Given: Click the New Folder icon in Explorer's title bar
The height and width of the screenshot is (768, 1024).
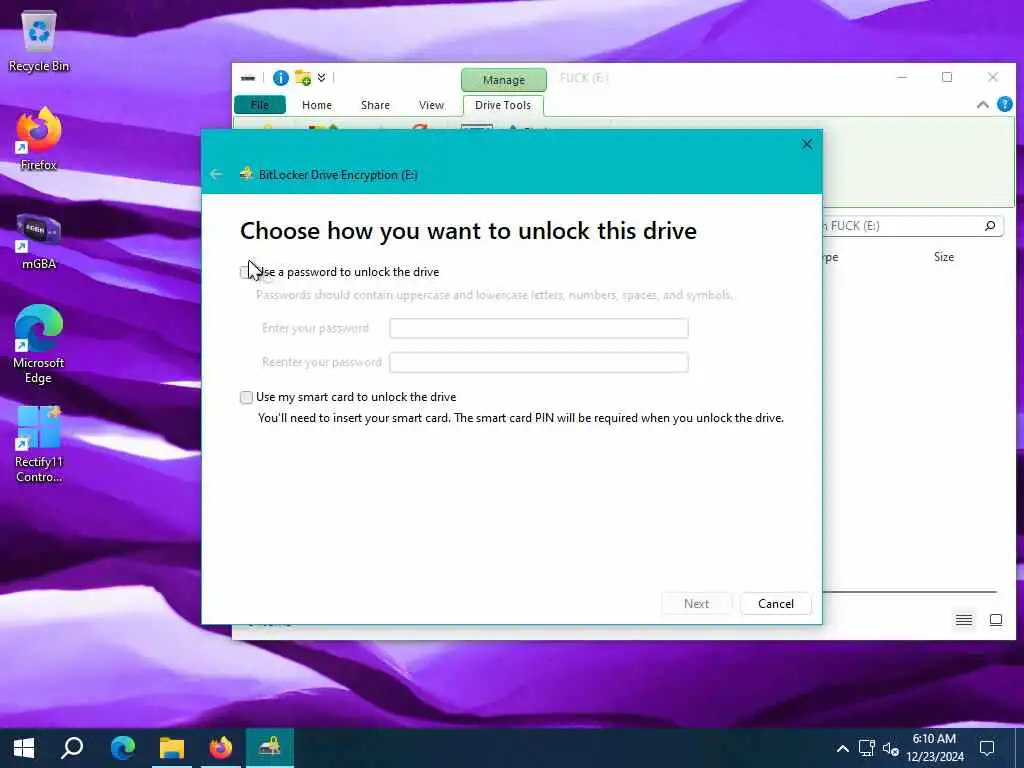Looking at the screenshot, I should 303,78.
